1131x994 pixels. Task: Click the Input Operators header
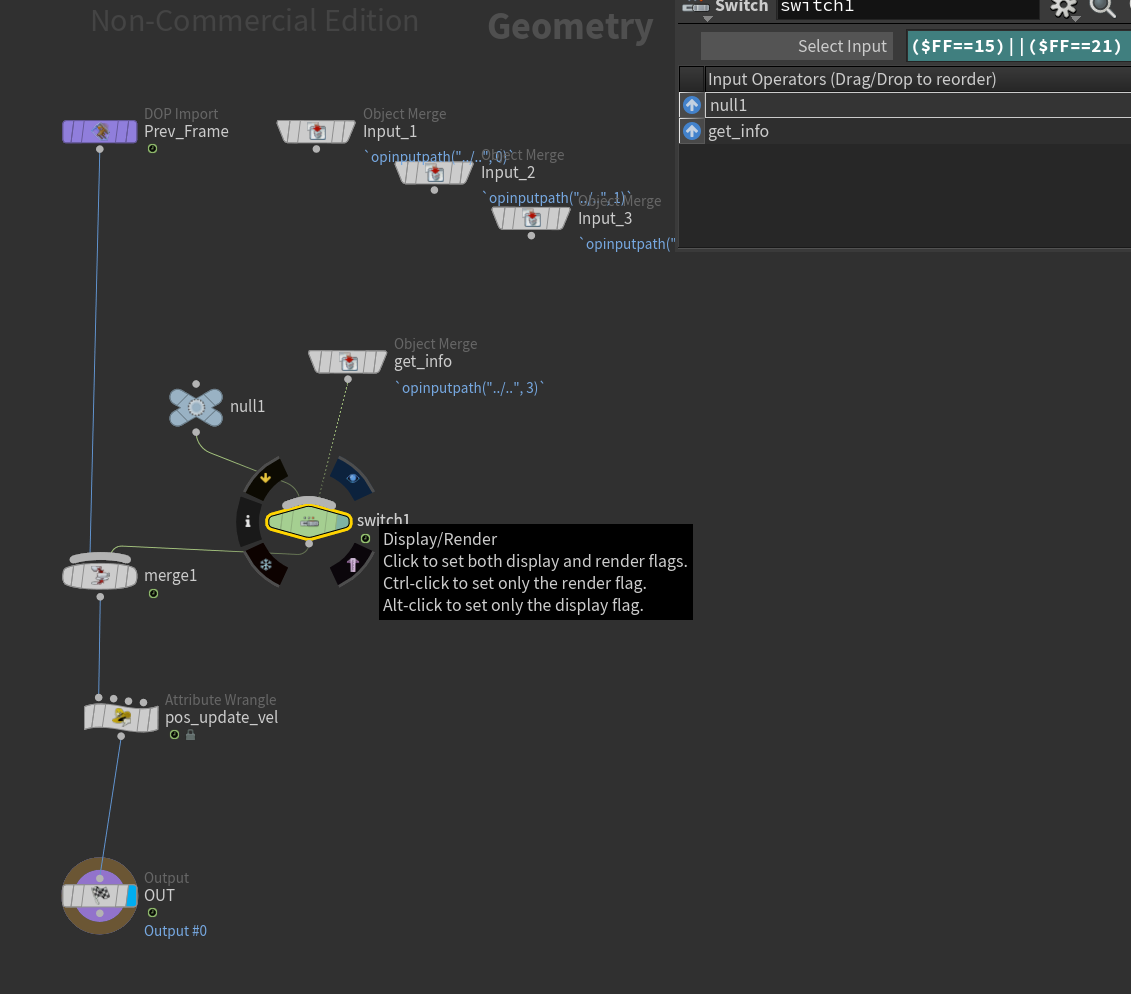[917, 79]
